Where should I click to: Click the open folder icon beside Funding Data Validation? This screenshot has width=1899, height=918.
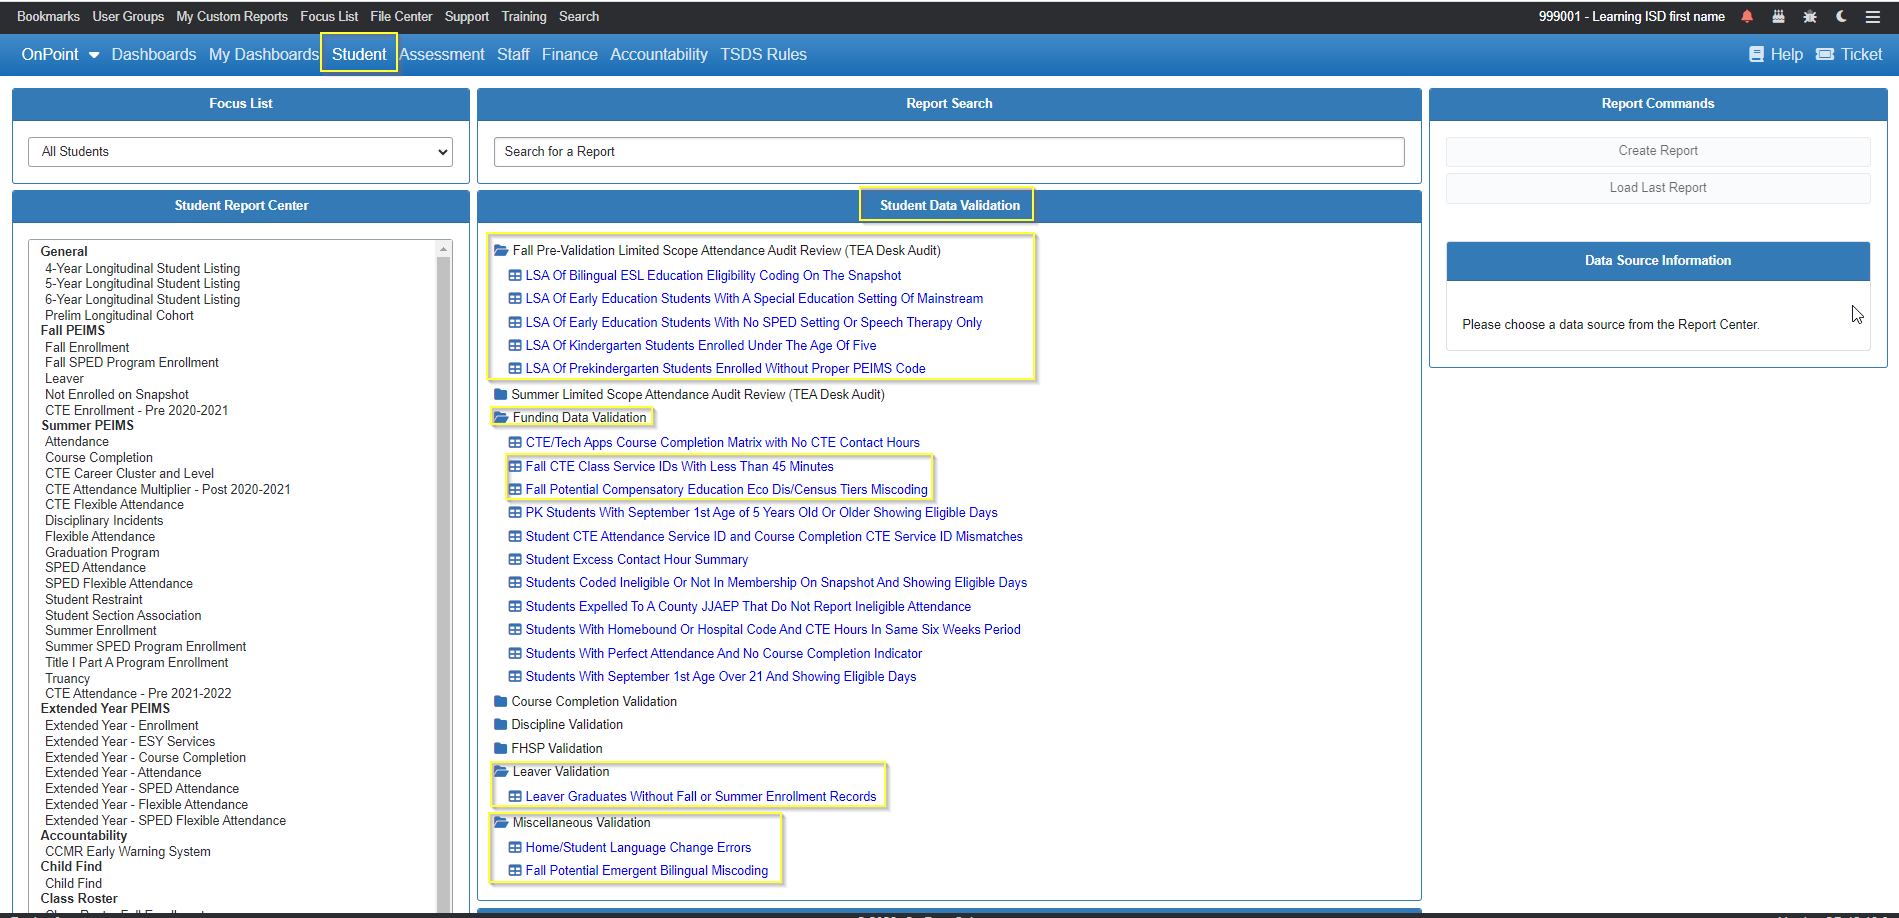click(501, 417)
